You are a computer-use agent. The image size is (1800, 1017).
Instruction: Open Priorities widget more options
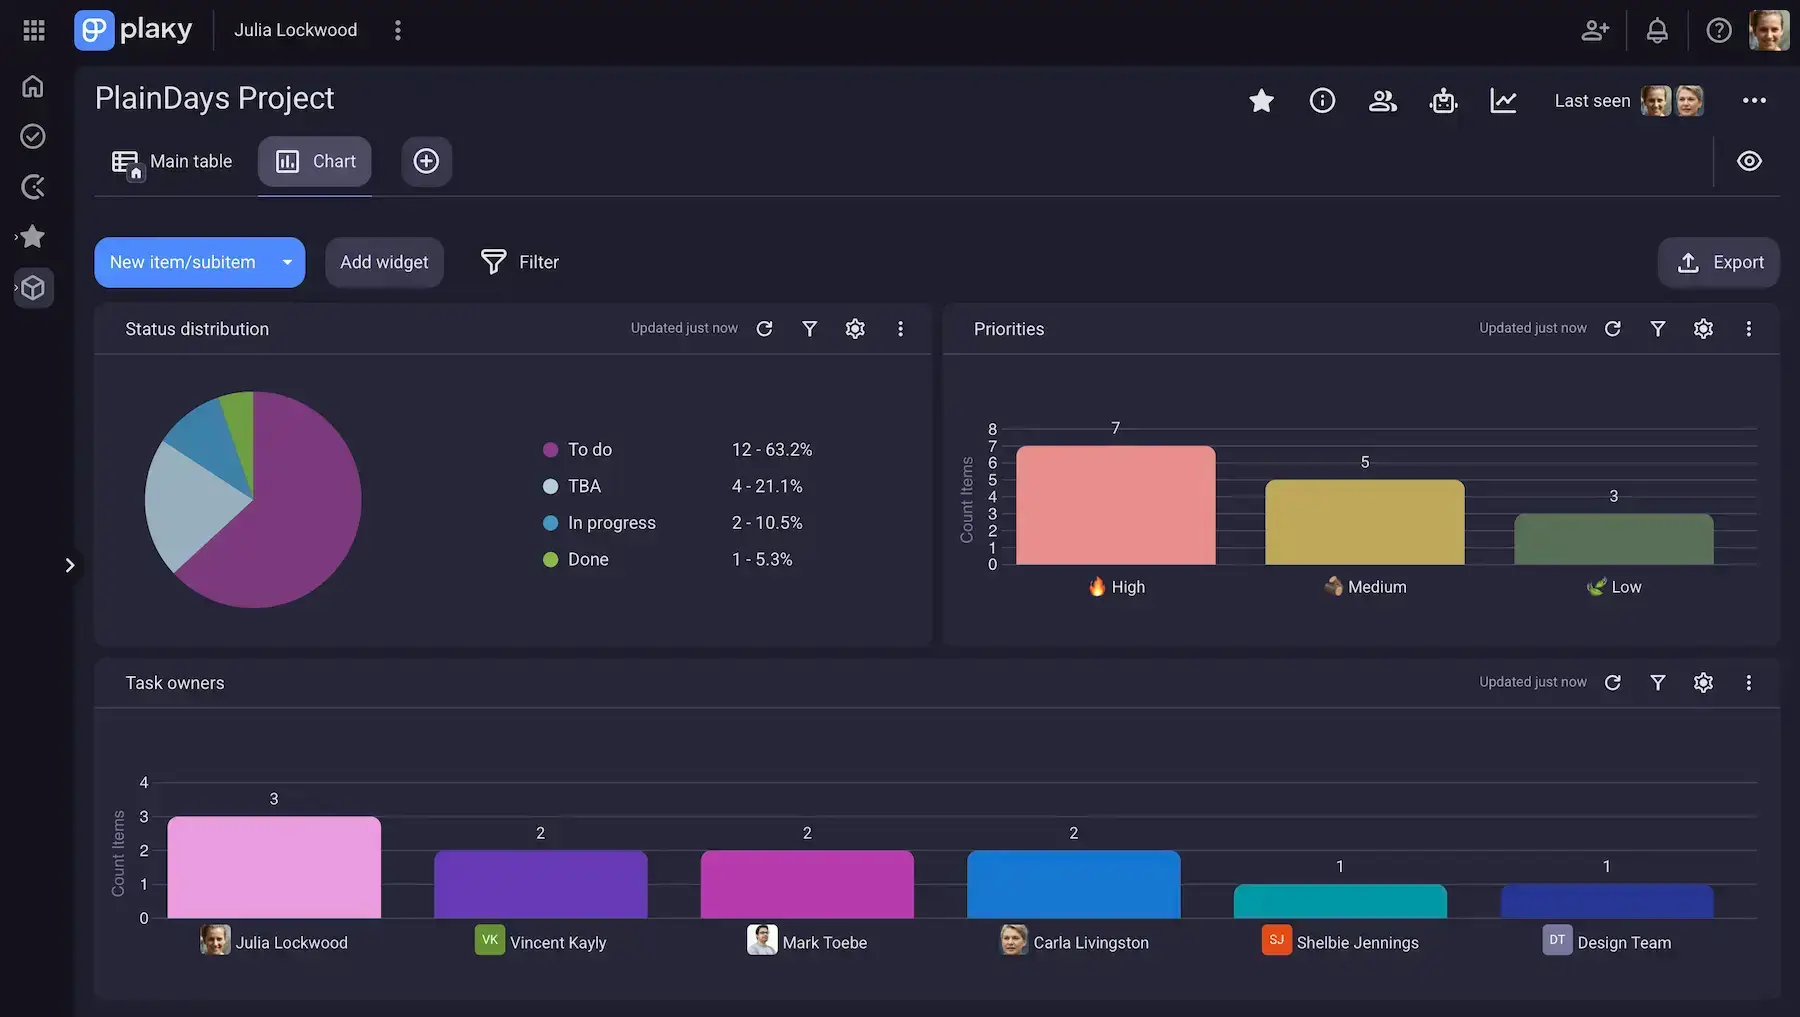coord(1748,329)
